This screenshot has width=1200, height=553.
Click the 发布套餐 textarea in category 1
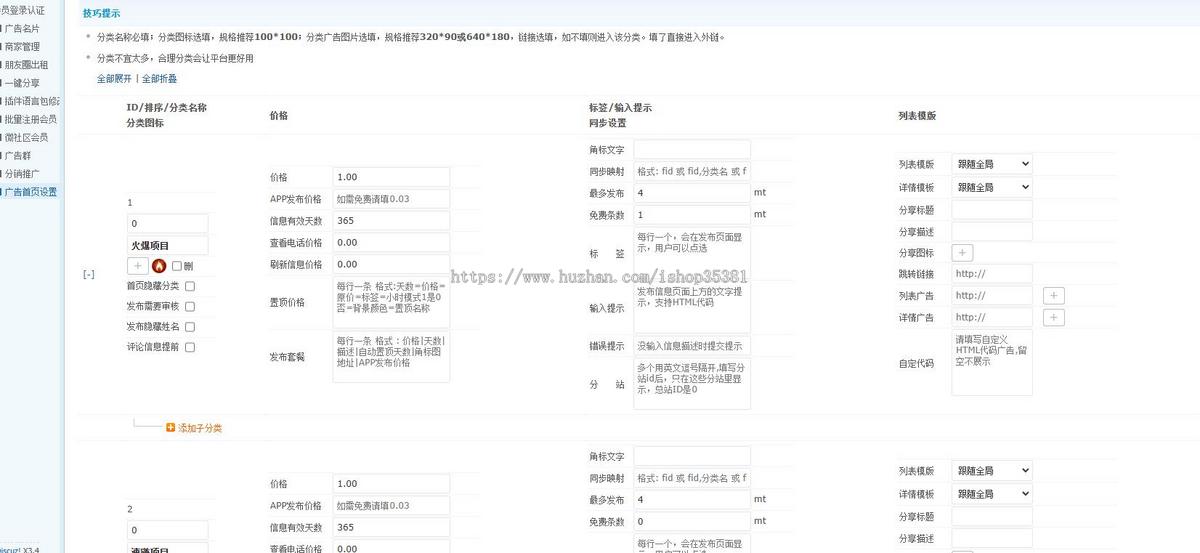(x=391, y=357)
